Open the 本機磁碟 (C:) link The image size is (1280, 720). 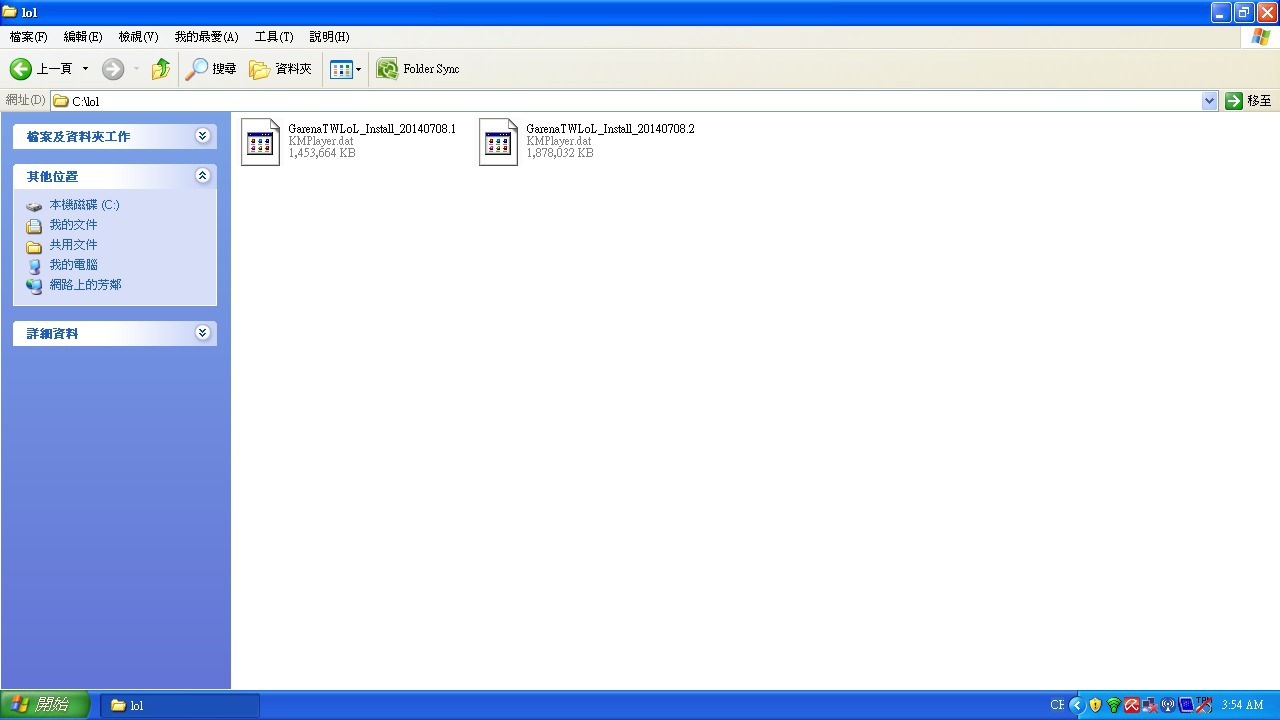coord(84,205)
